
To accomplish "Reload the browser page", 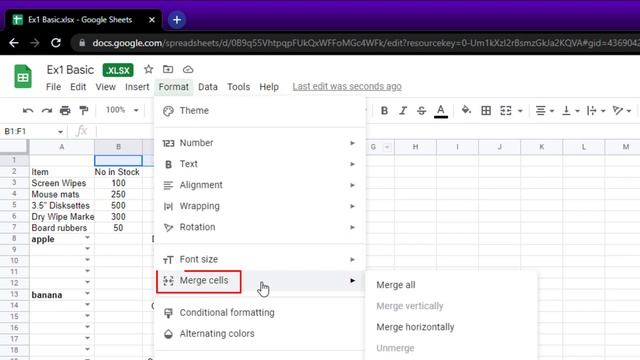I will pyautogui.click(x=56, y=43).
